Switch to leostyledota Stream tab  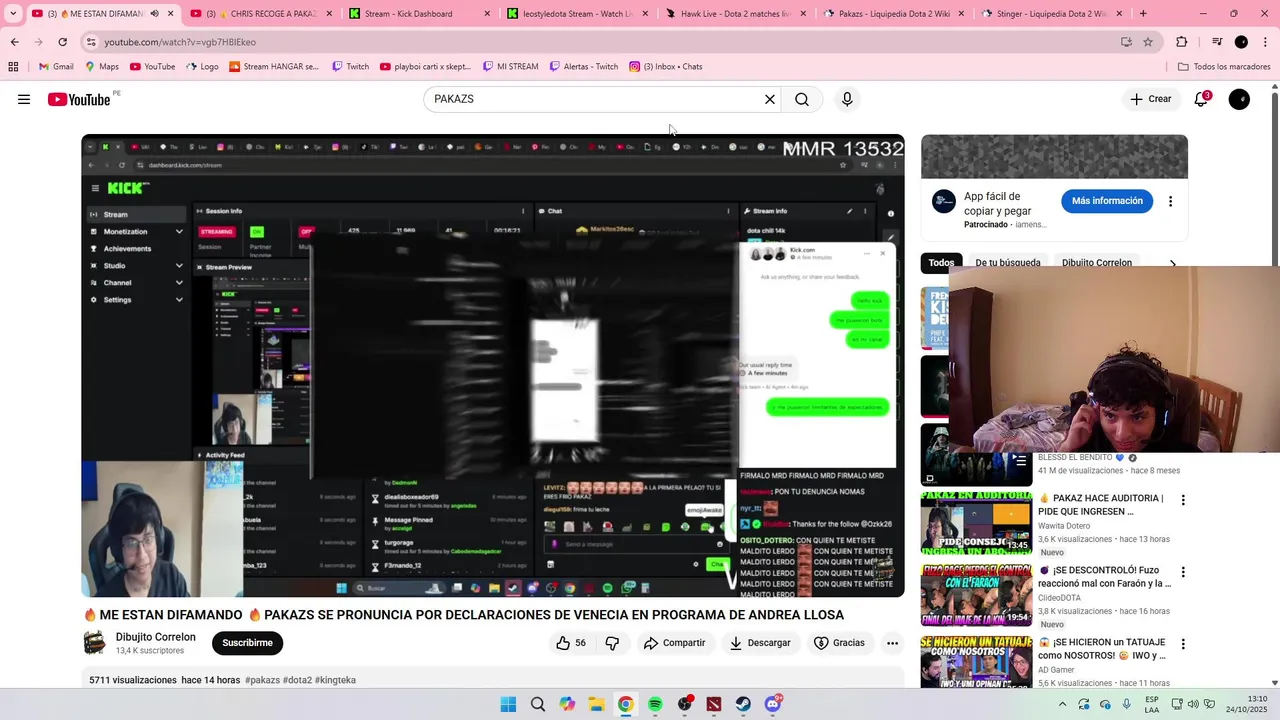click(578, 14)
